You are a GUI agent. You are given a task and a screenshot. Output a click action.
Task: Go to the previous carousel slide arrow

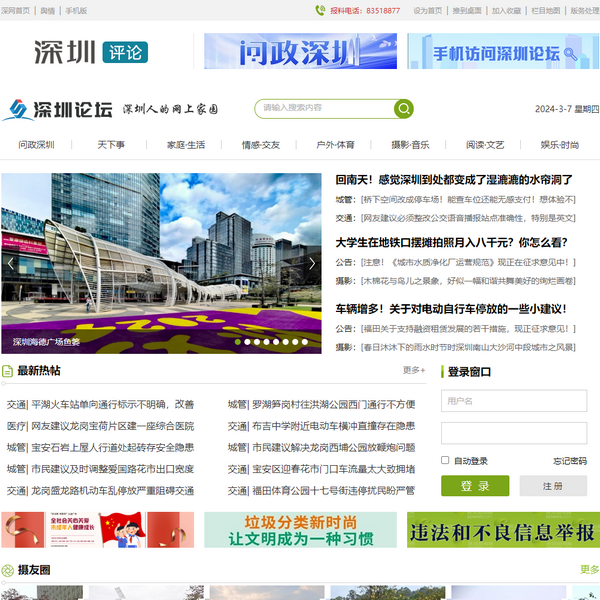[x=11, y=264]
